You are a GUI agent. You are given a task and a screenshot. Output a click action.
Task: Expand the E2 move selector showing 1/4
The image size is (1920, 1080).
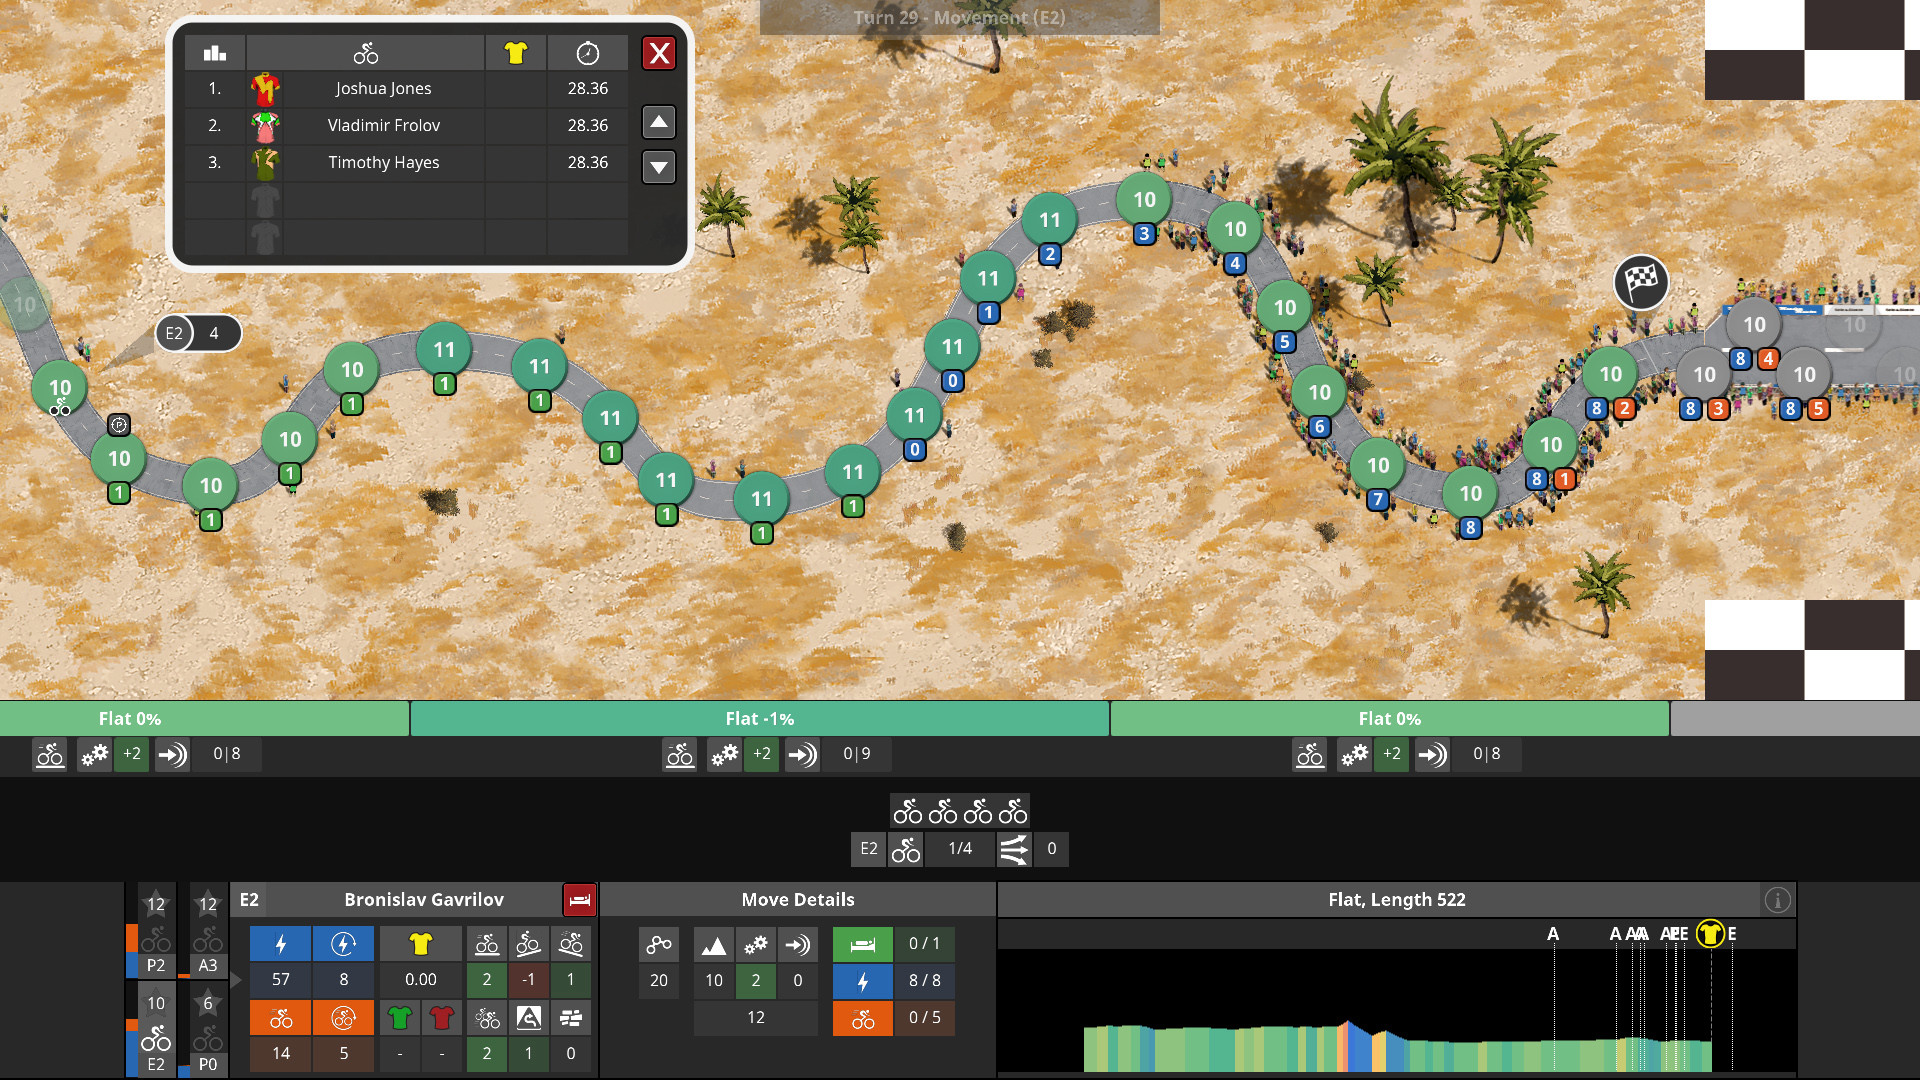tap(960, 849)
